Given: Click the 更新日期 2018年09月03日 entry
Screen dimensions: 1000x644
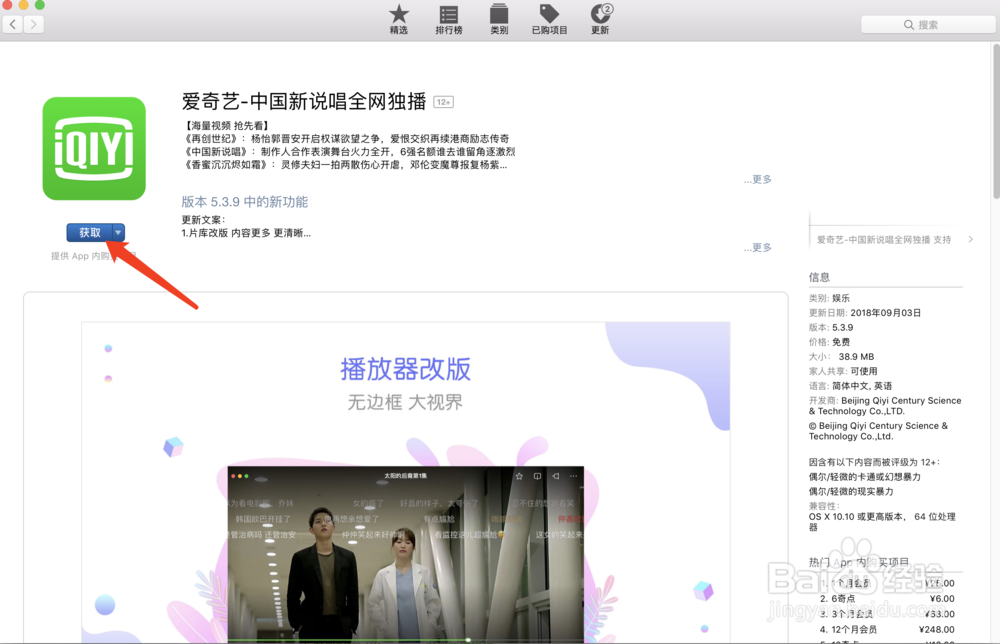Looking at the screenshot, I should click(865, 313).
